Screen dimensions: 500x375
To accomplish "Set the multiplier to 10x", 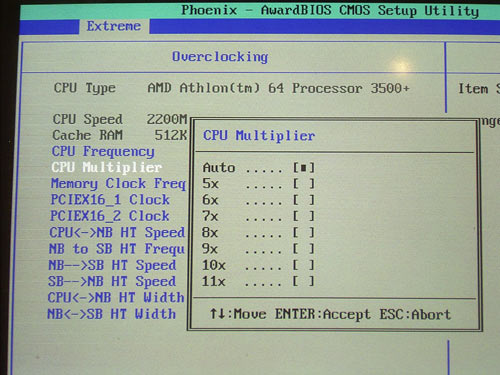I will pyautogui.click(x=259, y=265).
